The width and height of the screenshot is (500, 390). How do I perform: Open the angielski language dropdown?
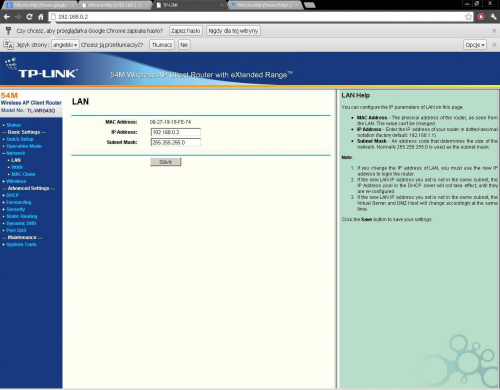[x=65, y=45]
